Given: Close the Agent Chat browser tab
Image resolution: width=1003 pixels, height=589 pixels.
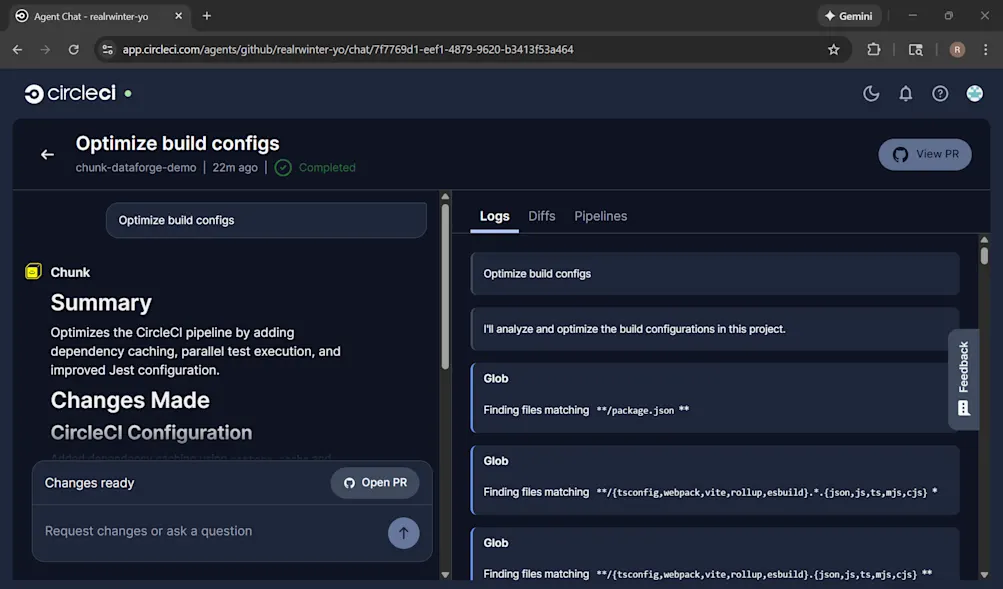Looking at the screenshot, I should click(x=178, y=16).
